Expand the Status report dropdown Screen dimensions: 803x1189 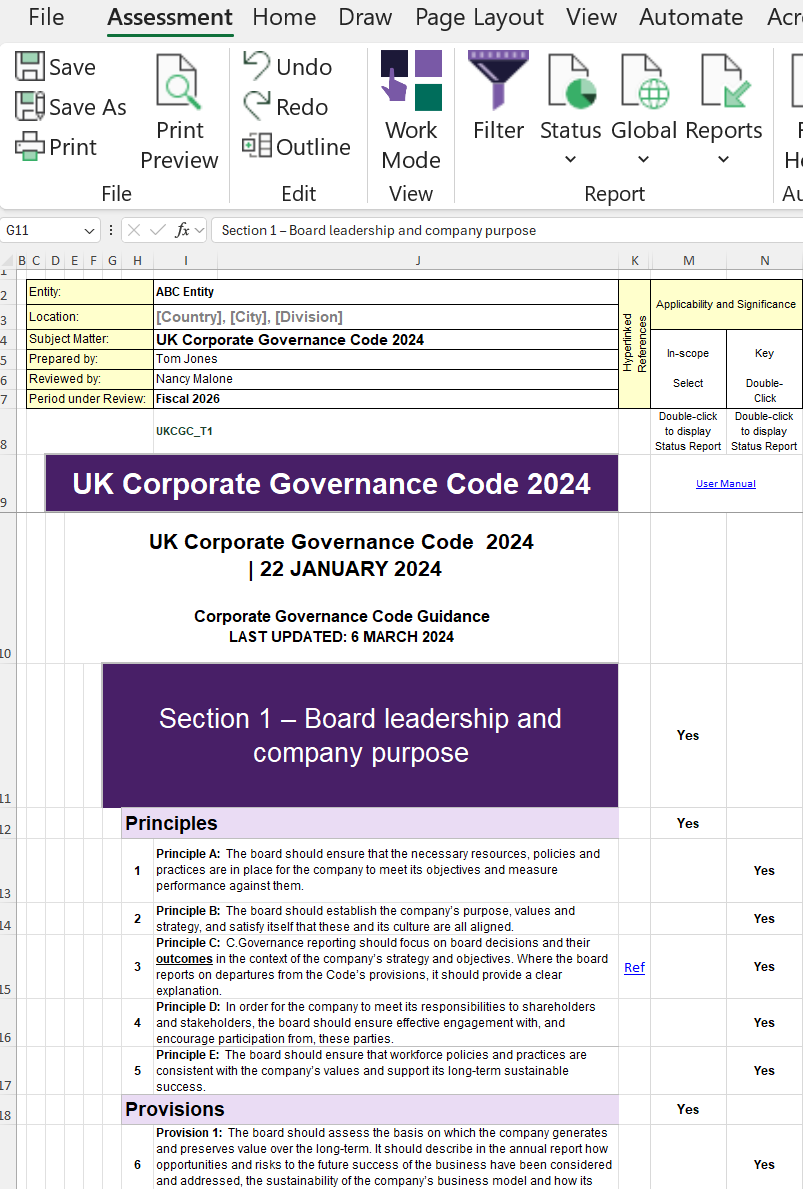[x=570, y=159]
